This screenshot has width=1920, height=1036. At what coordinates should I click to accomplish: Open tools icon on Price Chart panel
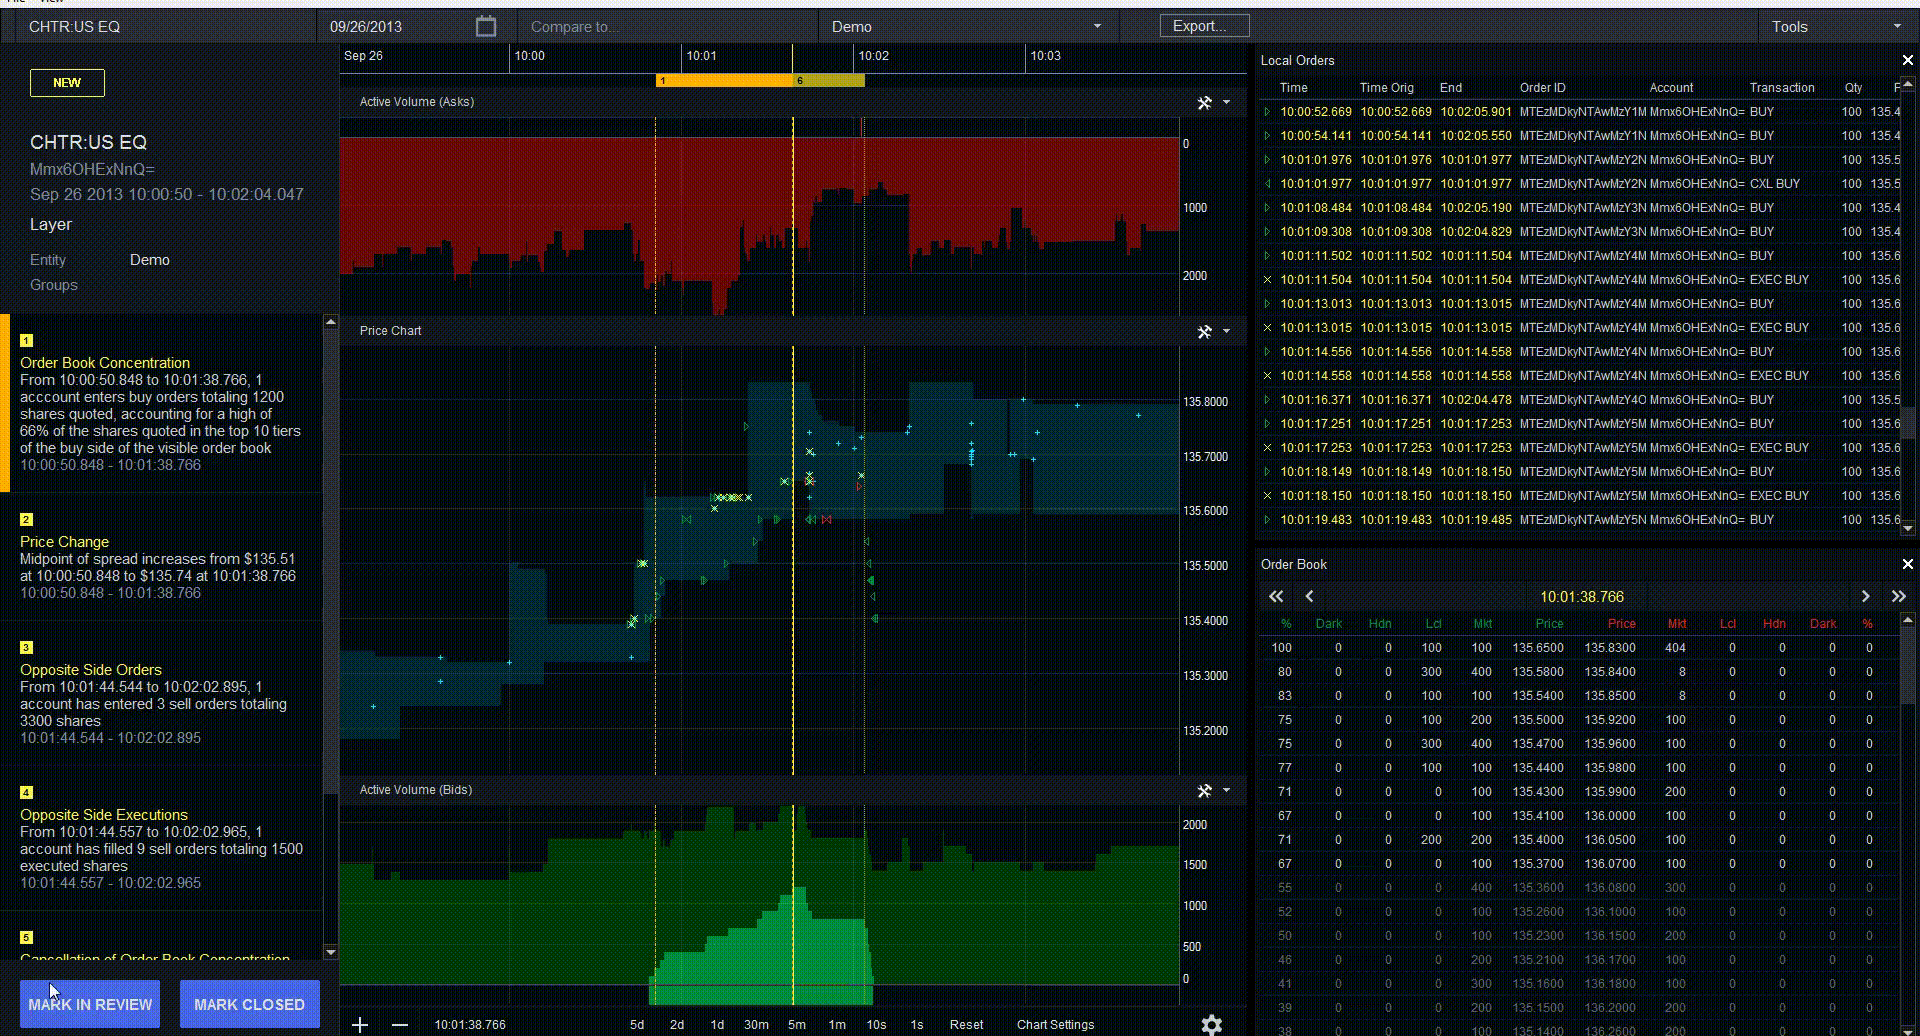coord(1204,331)
